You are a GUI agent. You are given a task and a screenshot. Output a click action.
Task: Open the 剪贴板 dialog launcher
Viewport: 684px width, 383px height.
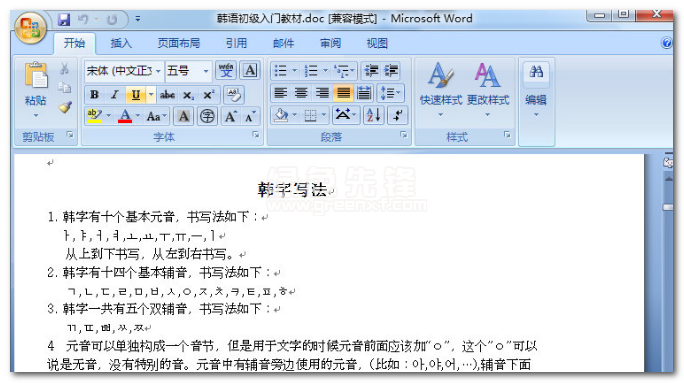(70, 135)
